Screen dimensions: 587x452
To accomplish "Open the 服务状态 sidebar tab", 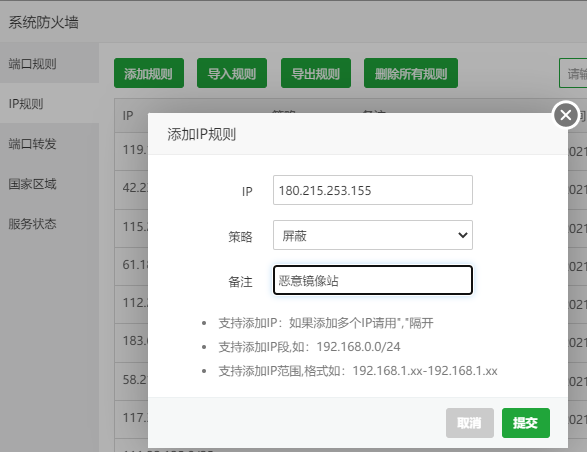I will coord(49,224).
